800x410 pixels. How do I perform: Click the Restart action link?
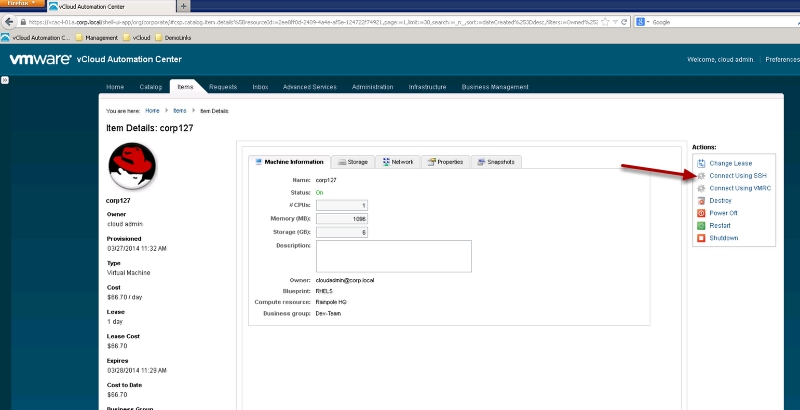[x=720, y=225]
